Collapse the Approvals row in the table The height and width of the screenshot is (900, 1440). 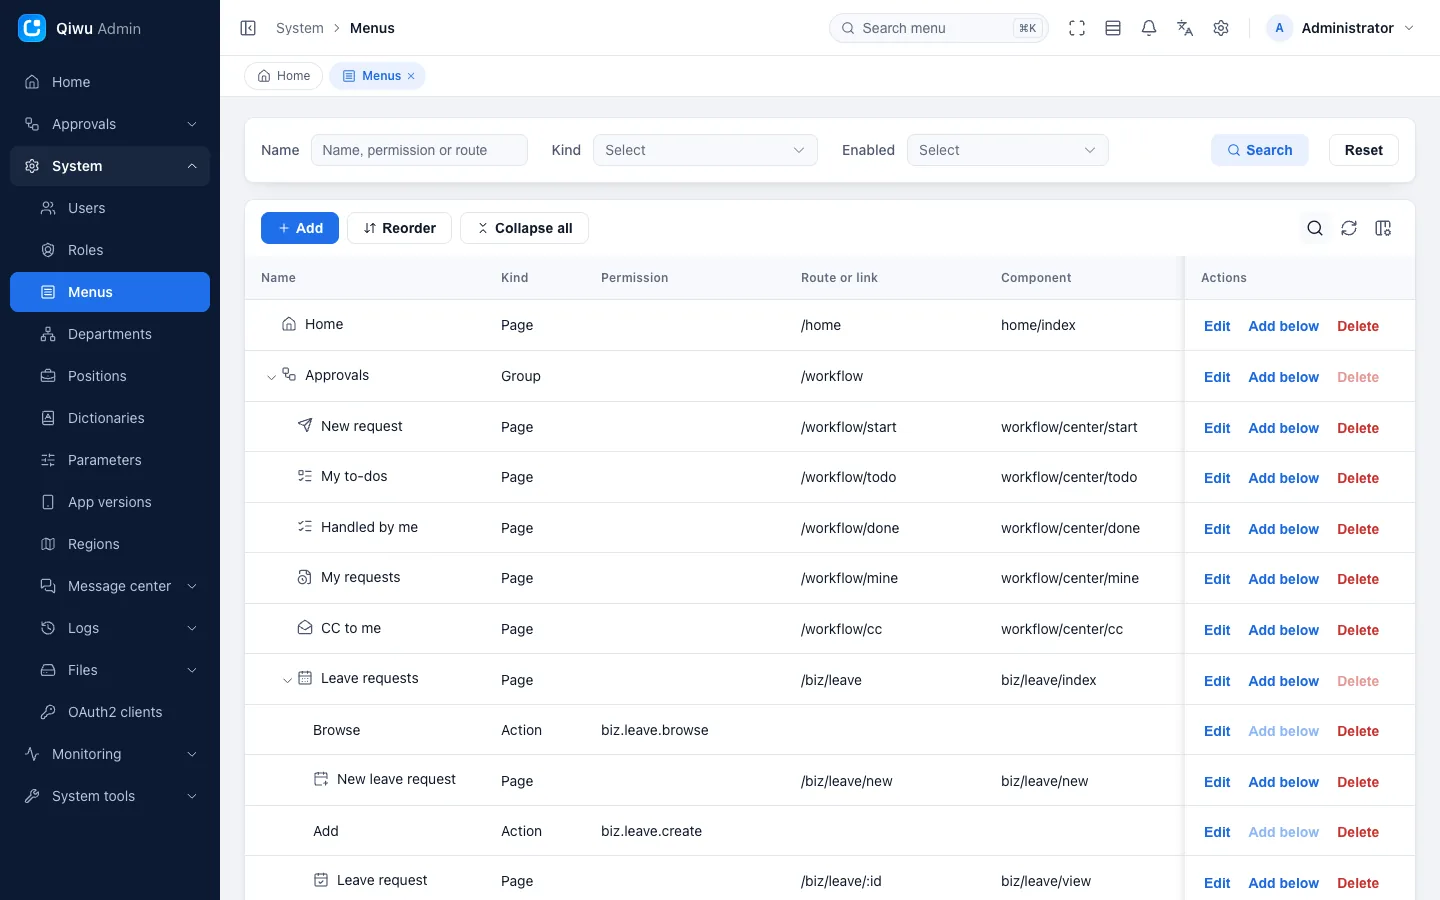(x=271, y=377)
